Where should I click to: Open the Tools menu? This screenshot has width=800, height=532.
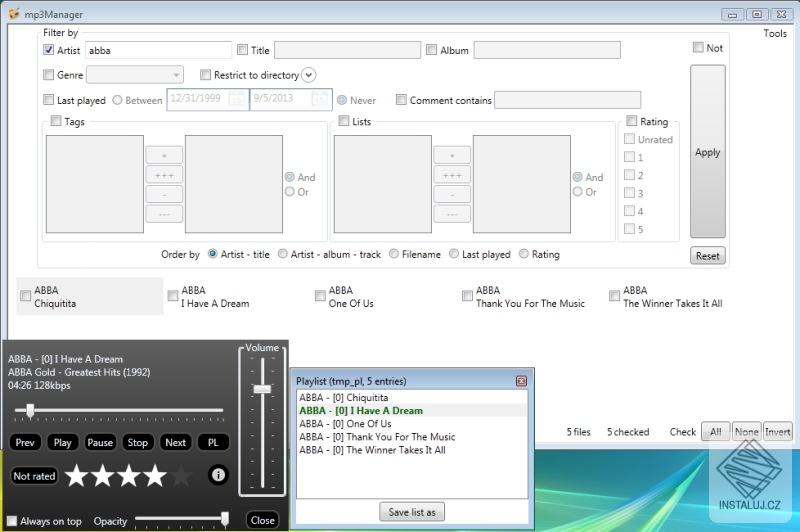(x=775, y=33)
